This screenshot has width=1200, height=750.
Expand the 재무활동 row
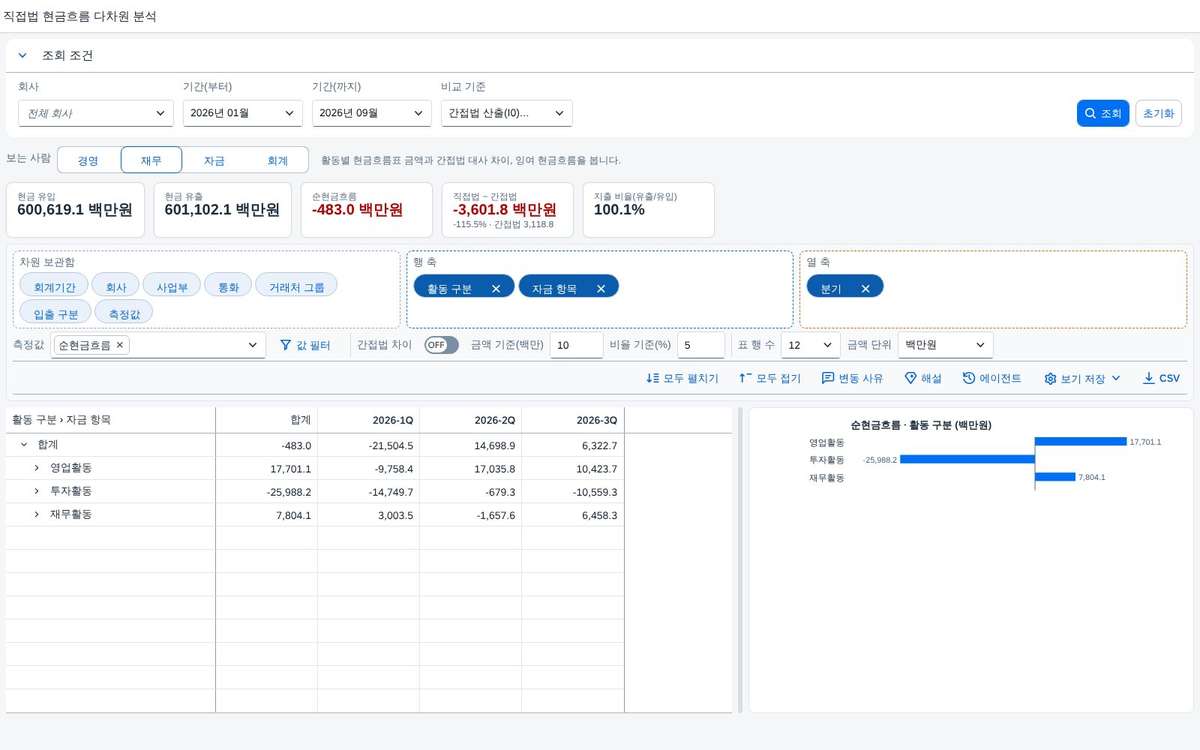[36, 514]
